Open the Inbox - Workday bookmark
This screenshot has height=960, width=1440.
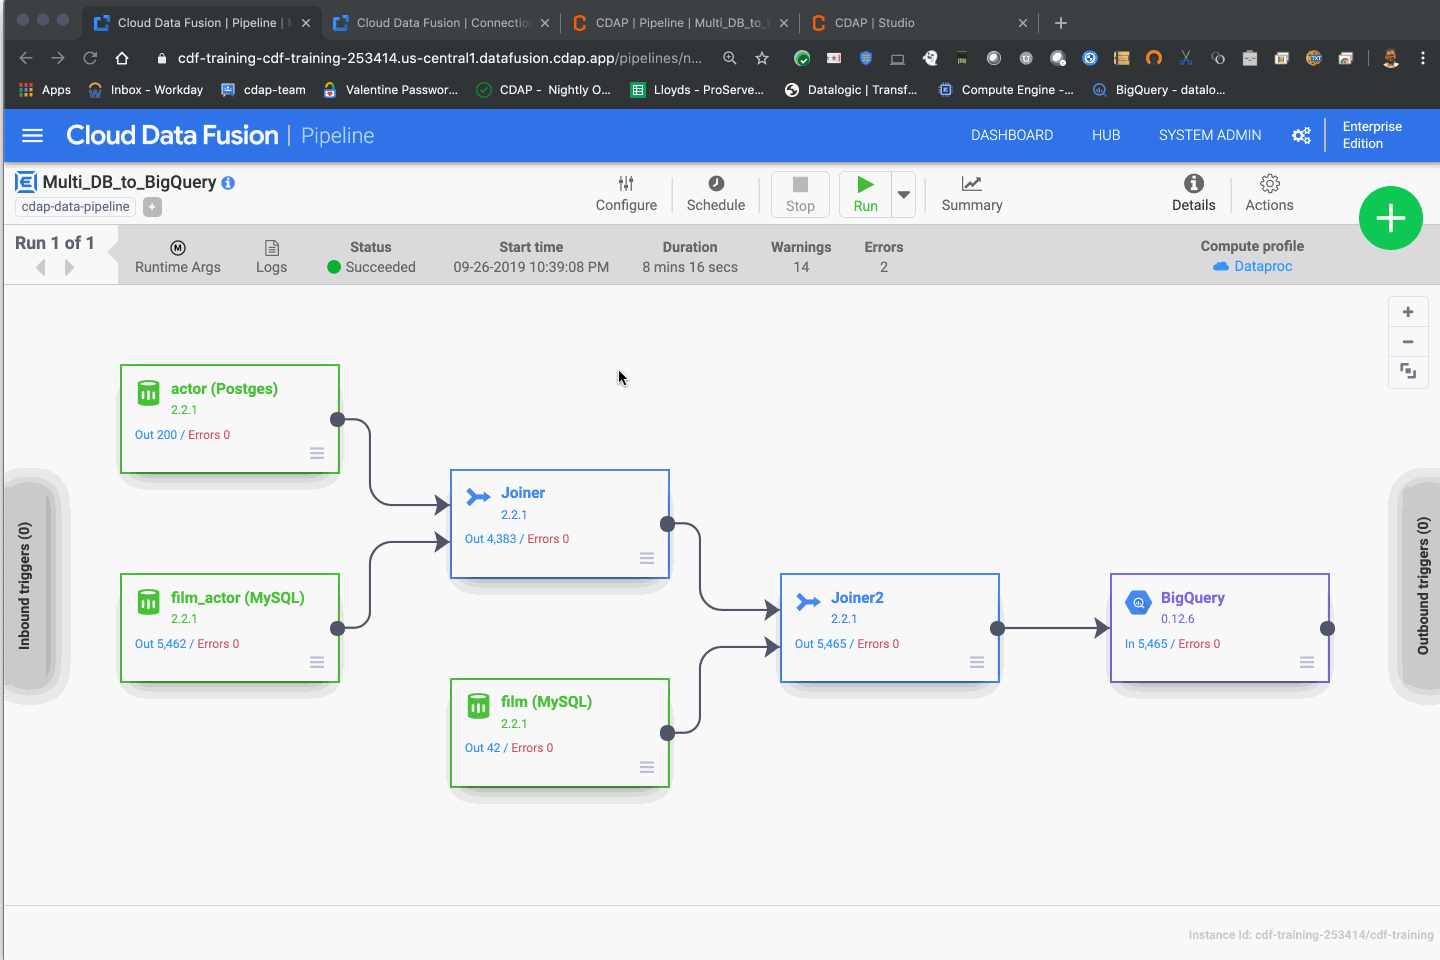pyautogui.click(x=146, y=90)
